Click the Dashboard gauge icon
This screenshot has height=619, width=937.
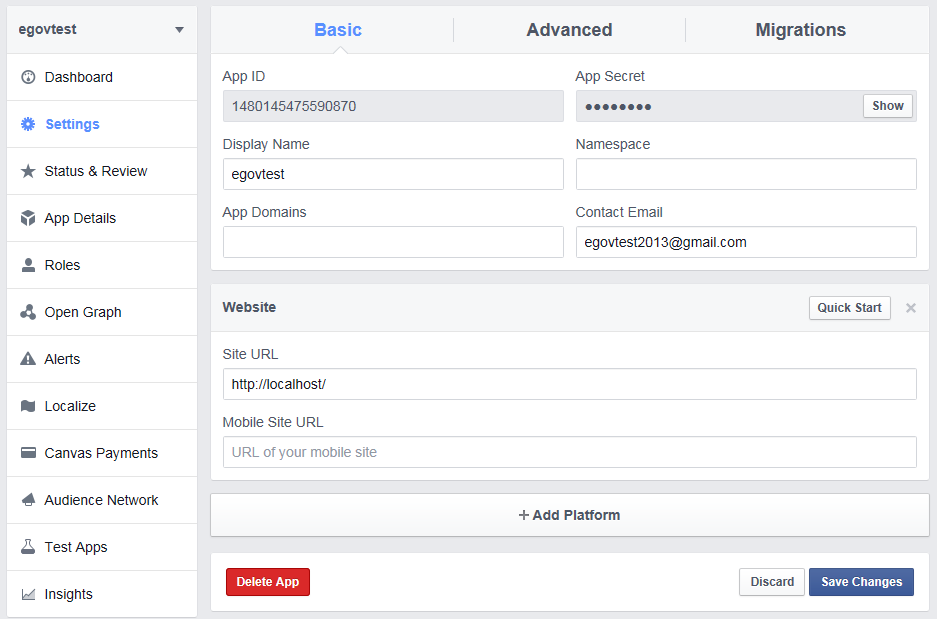[28, 77]
